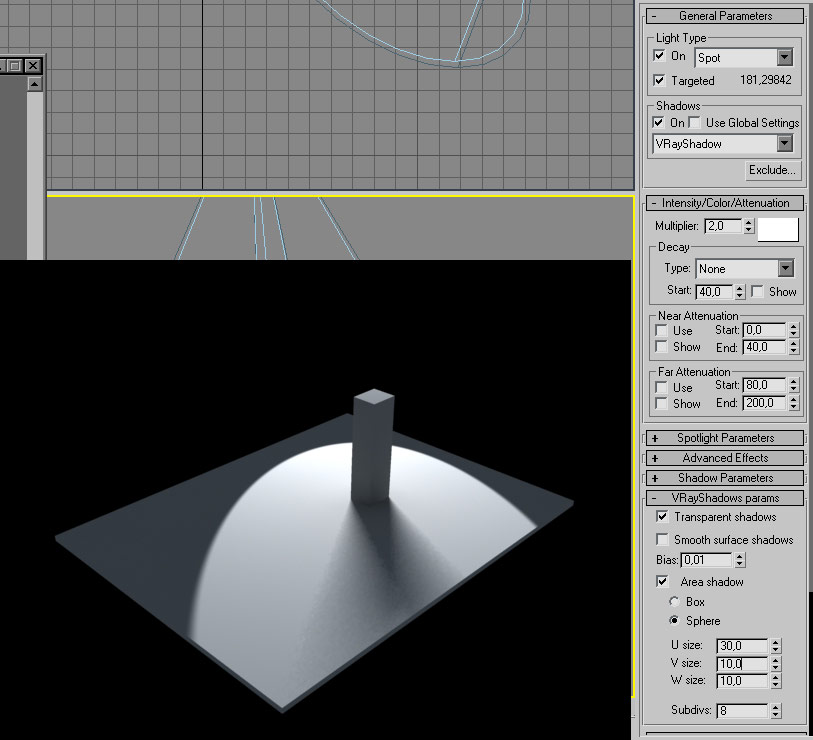Collapse the Intensity/Color/Attenuation rollout

pyautogui.click(x=725, y=203)
